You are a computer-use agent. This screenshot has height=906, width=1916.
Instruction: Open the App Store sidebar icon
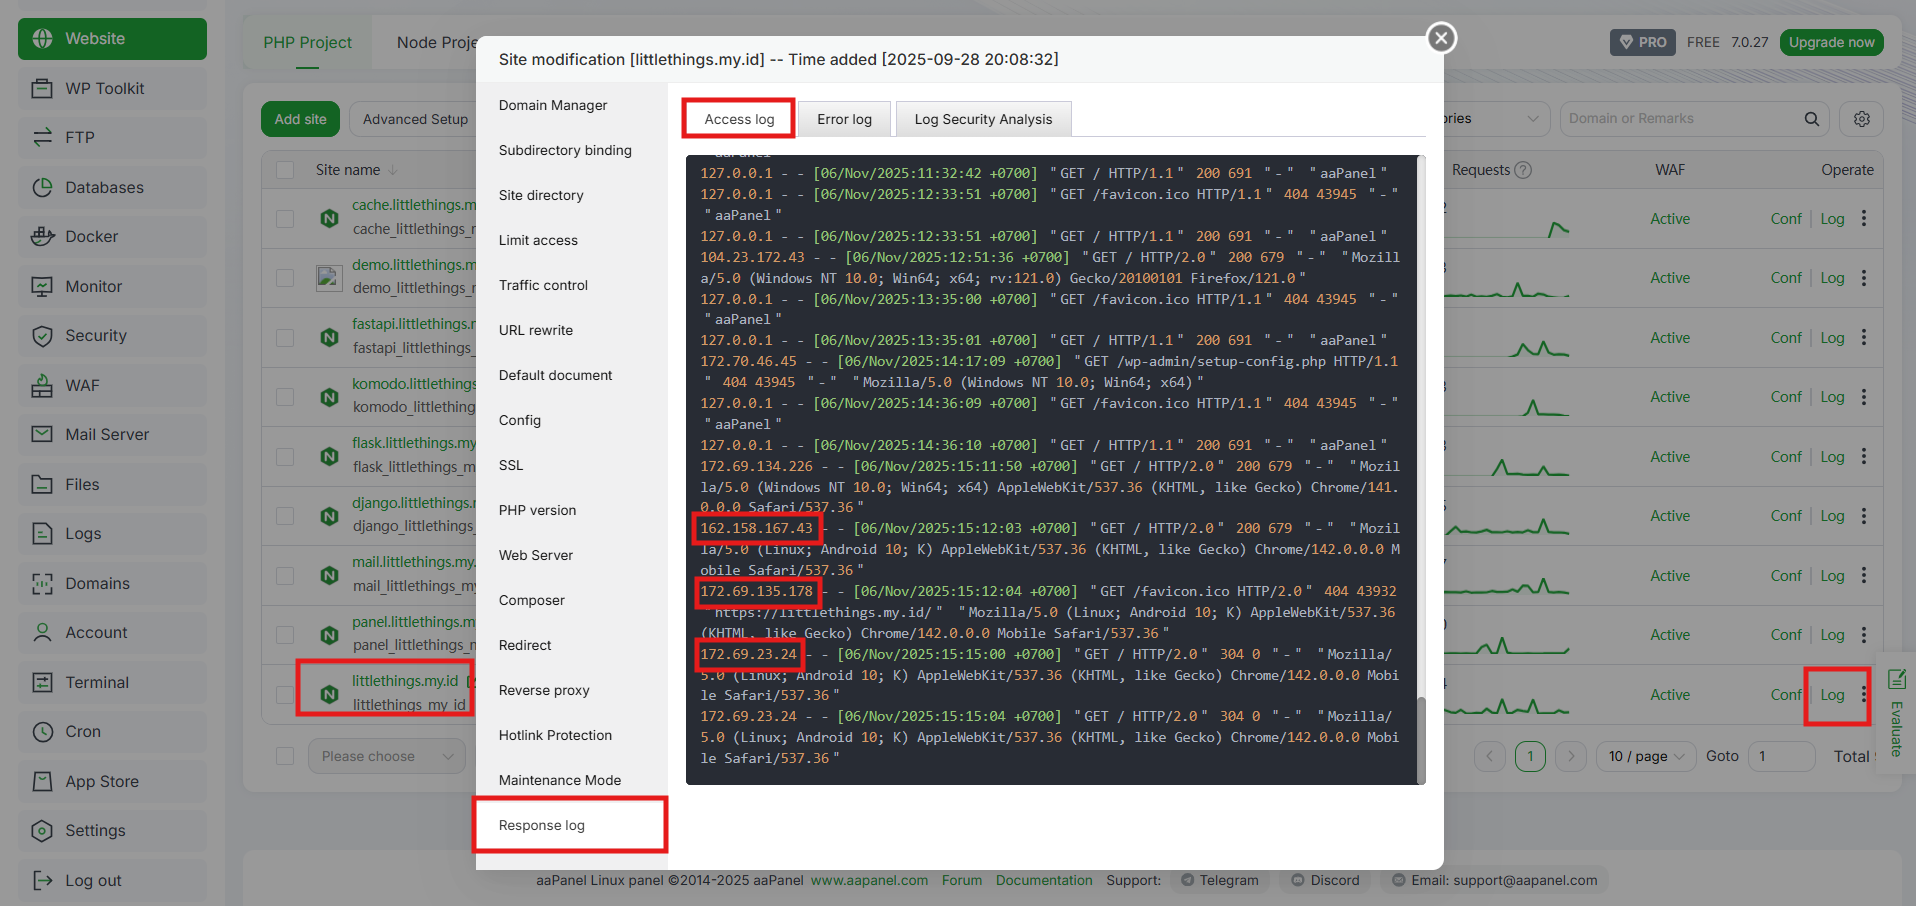(x=42, y=781)
